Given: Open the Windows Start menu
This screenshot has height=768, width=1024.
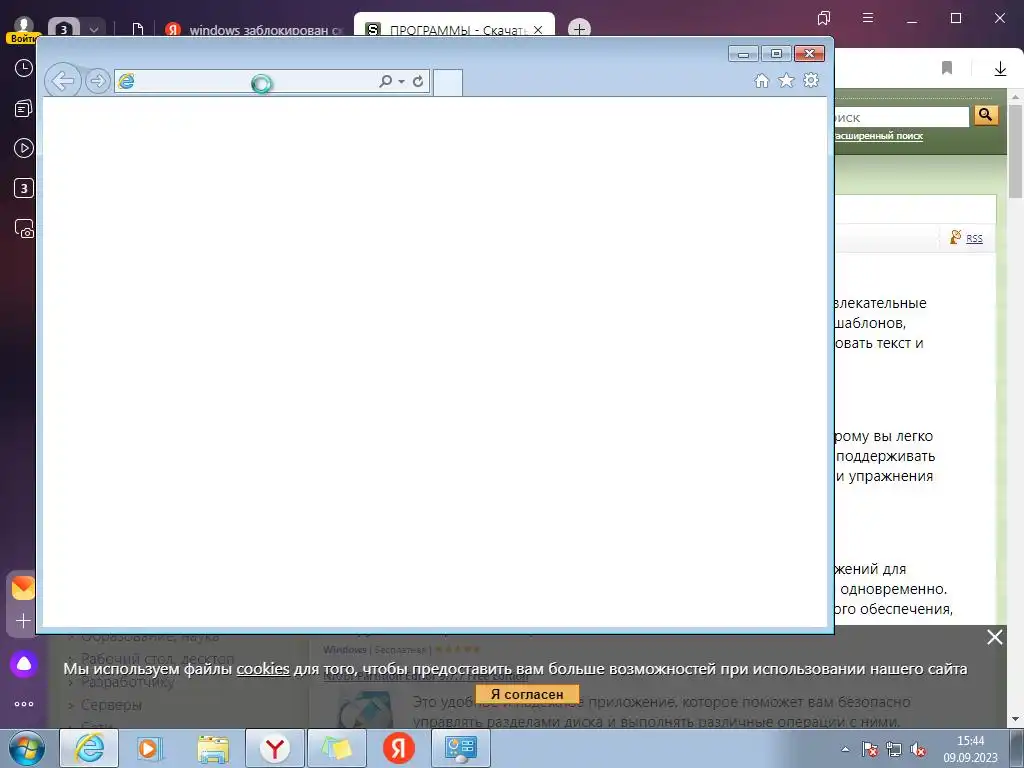Looking at the screenshot, I should 27,748.
